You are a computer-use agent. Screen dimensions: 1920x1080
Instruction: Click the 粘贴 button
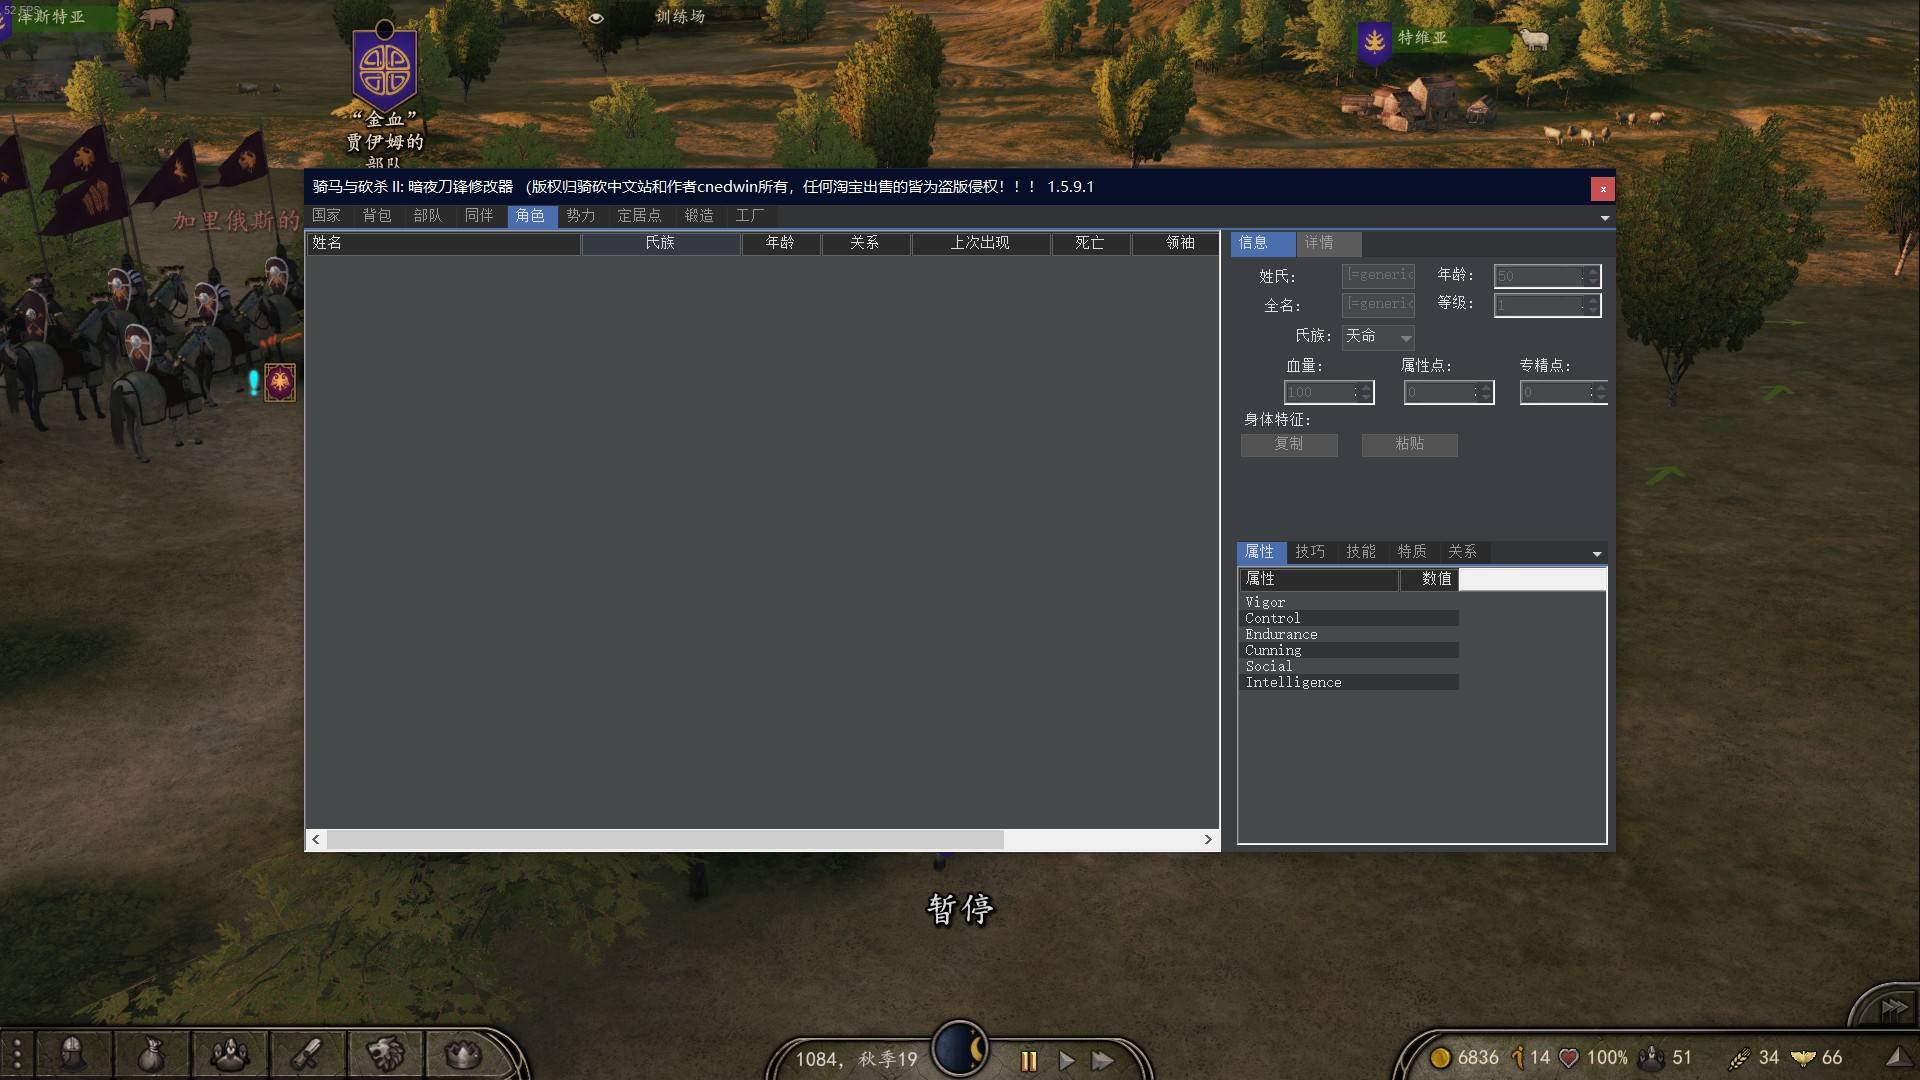(x=1409, y=445)
